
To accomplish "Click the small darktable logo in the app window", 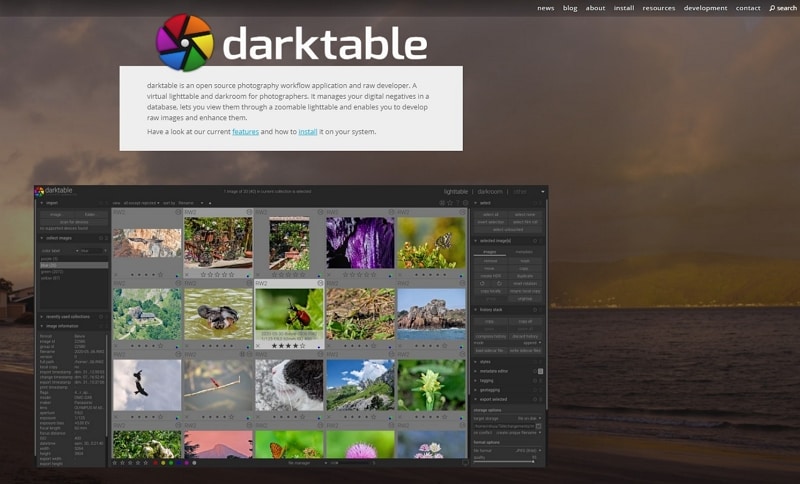I will click(39, 192).
